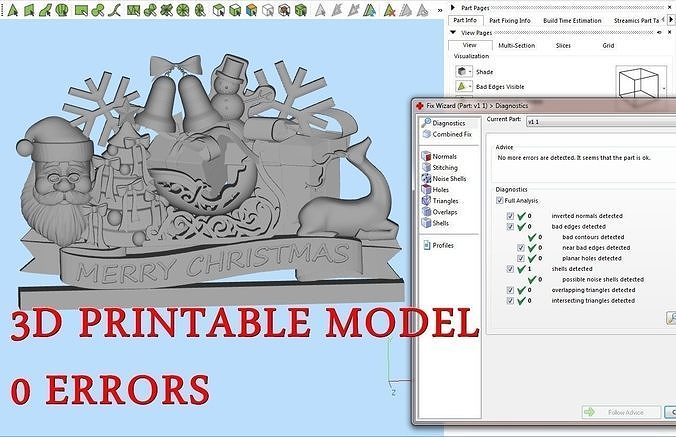Toggle intersecting triangles detected checkbox
The height and width of the screenshot is (437, 676).
click(x=510, y=301)
